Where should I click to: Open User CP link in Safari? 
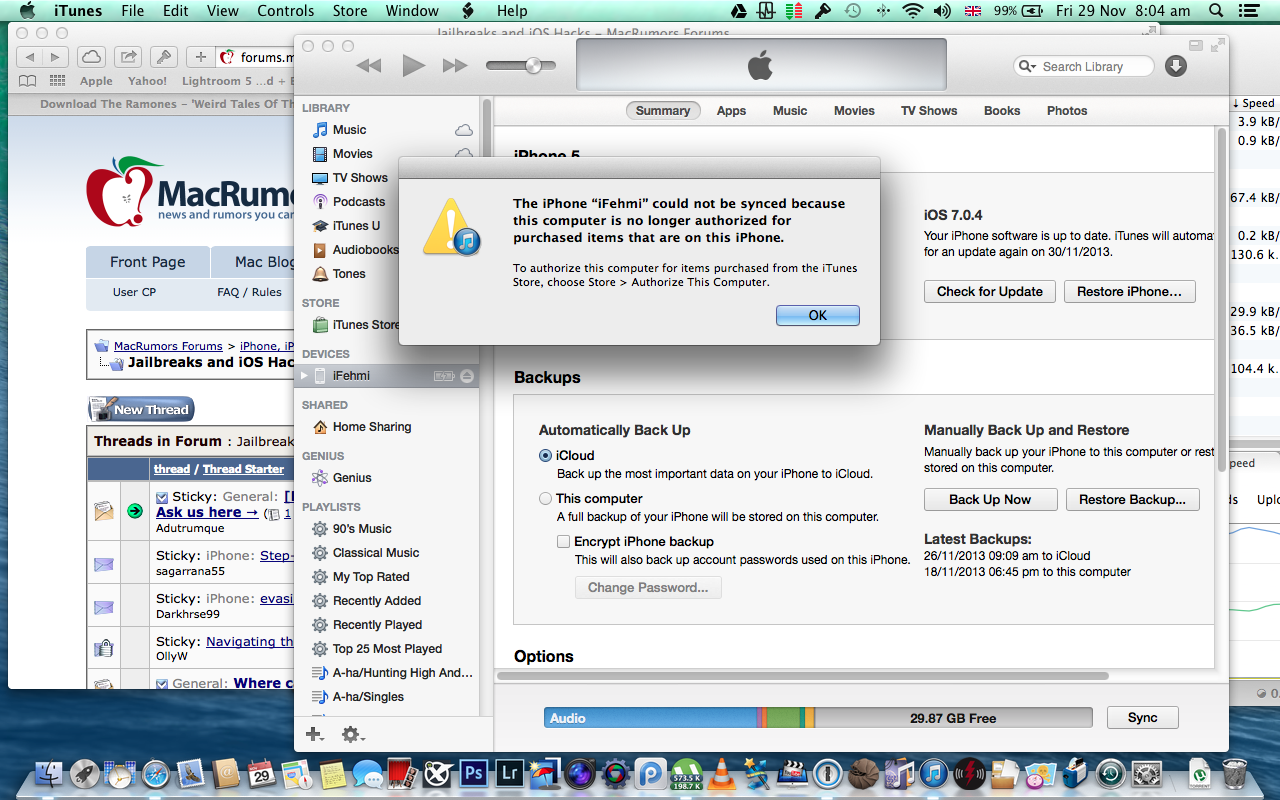point(134,292)
